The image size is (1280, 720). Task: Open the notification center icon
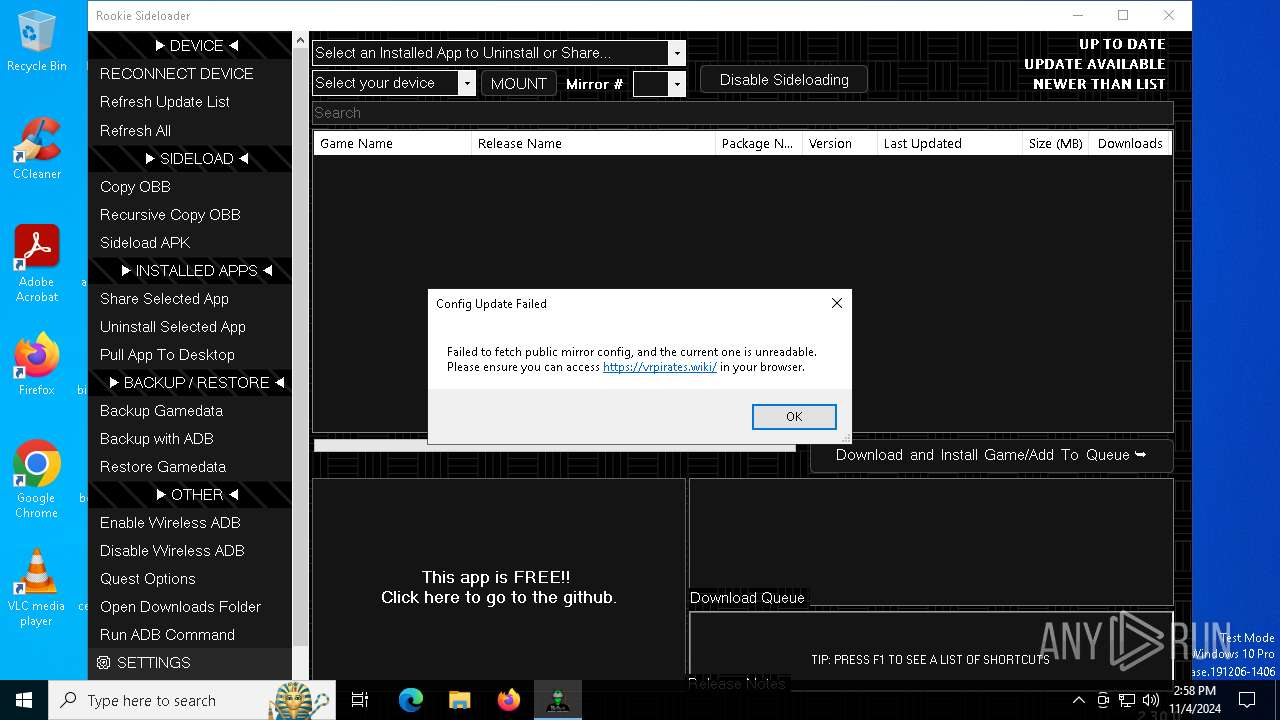(x=1247, y=700)
